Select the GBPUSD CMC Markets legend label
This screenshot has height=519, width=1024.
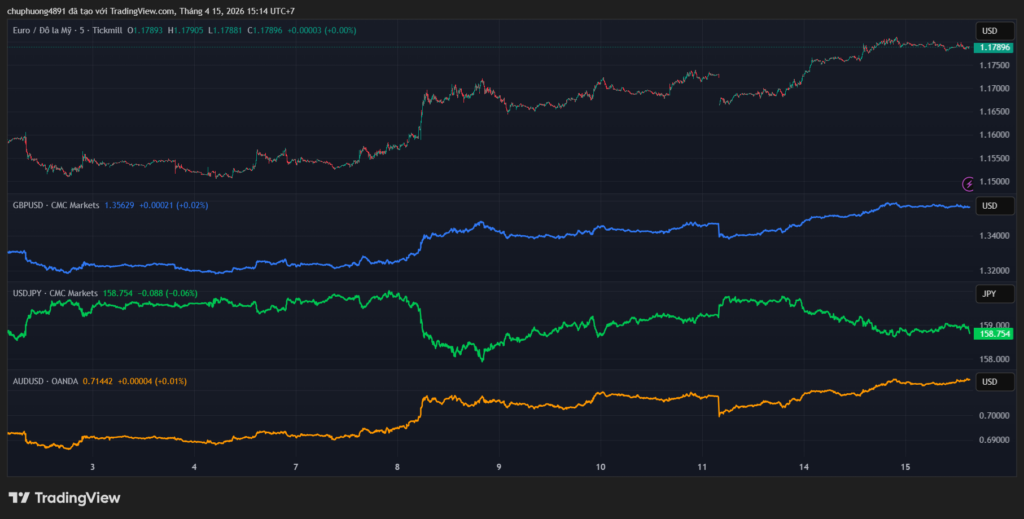55,205
